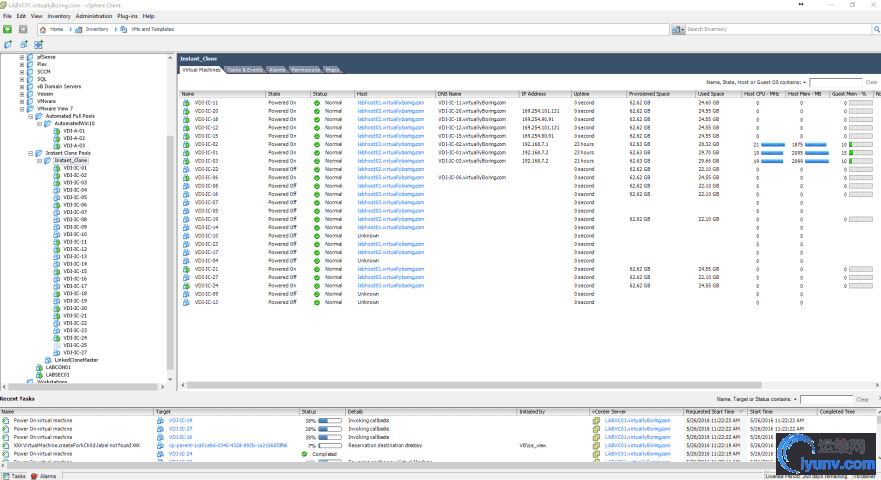
Task: Collapse the Instant Clone Pools folder
Action: [31, 153]
